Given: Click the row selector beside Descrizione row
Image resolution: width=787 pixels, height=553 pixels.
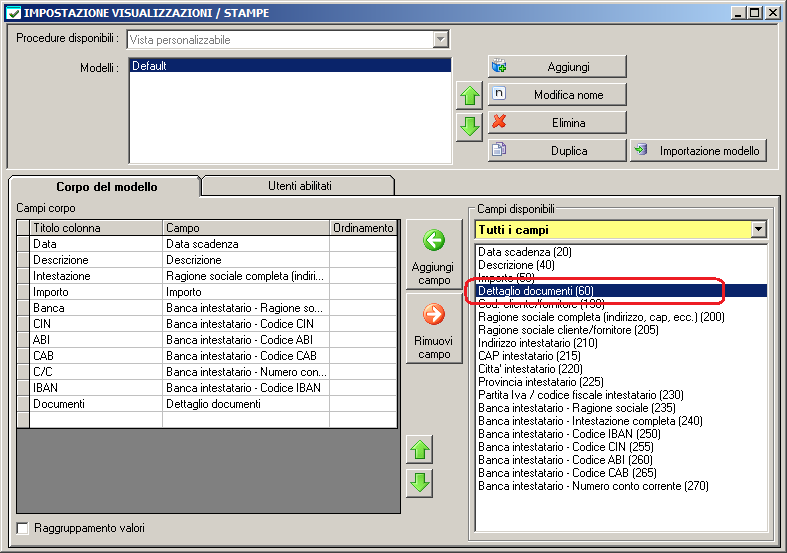Looking at the screenshot, I should [23, 260].
